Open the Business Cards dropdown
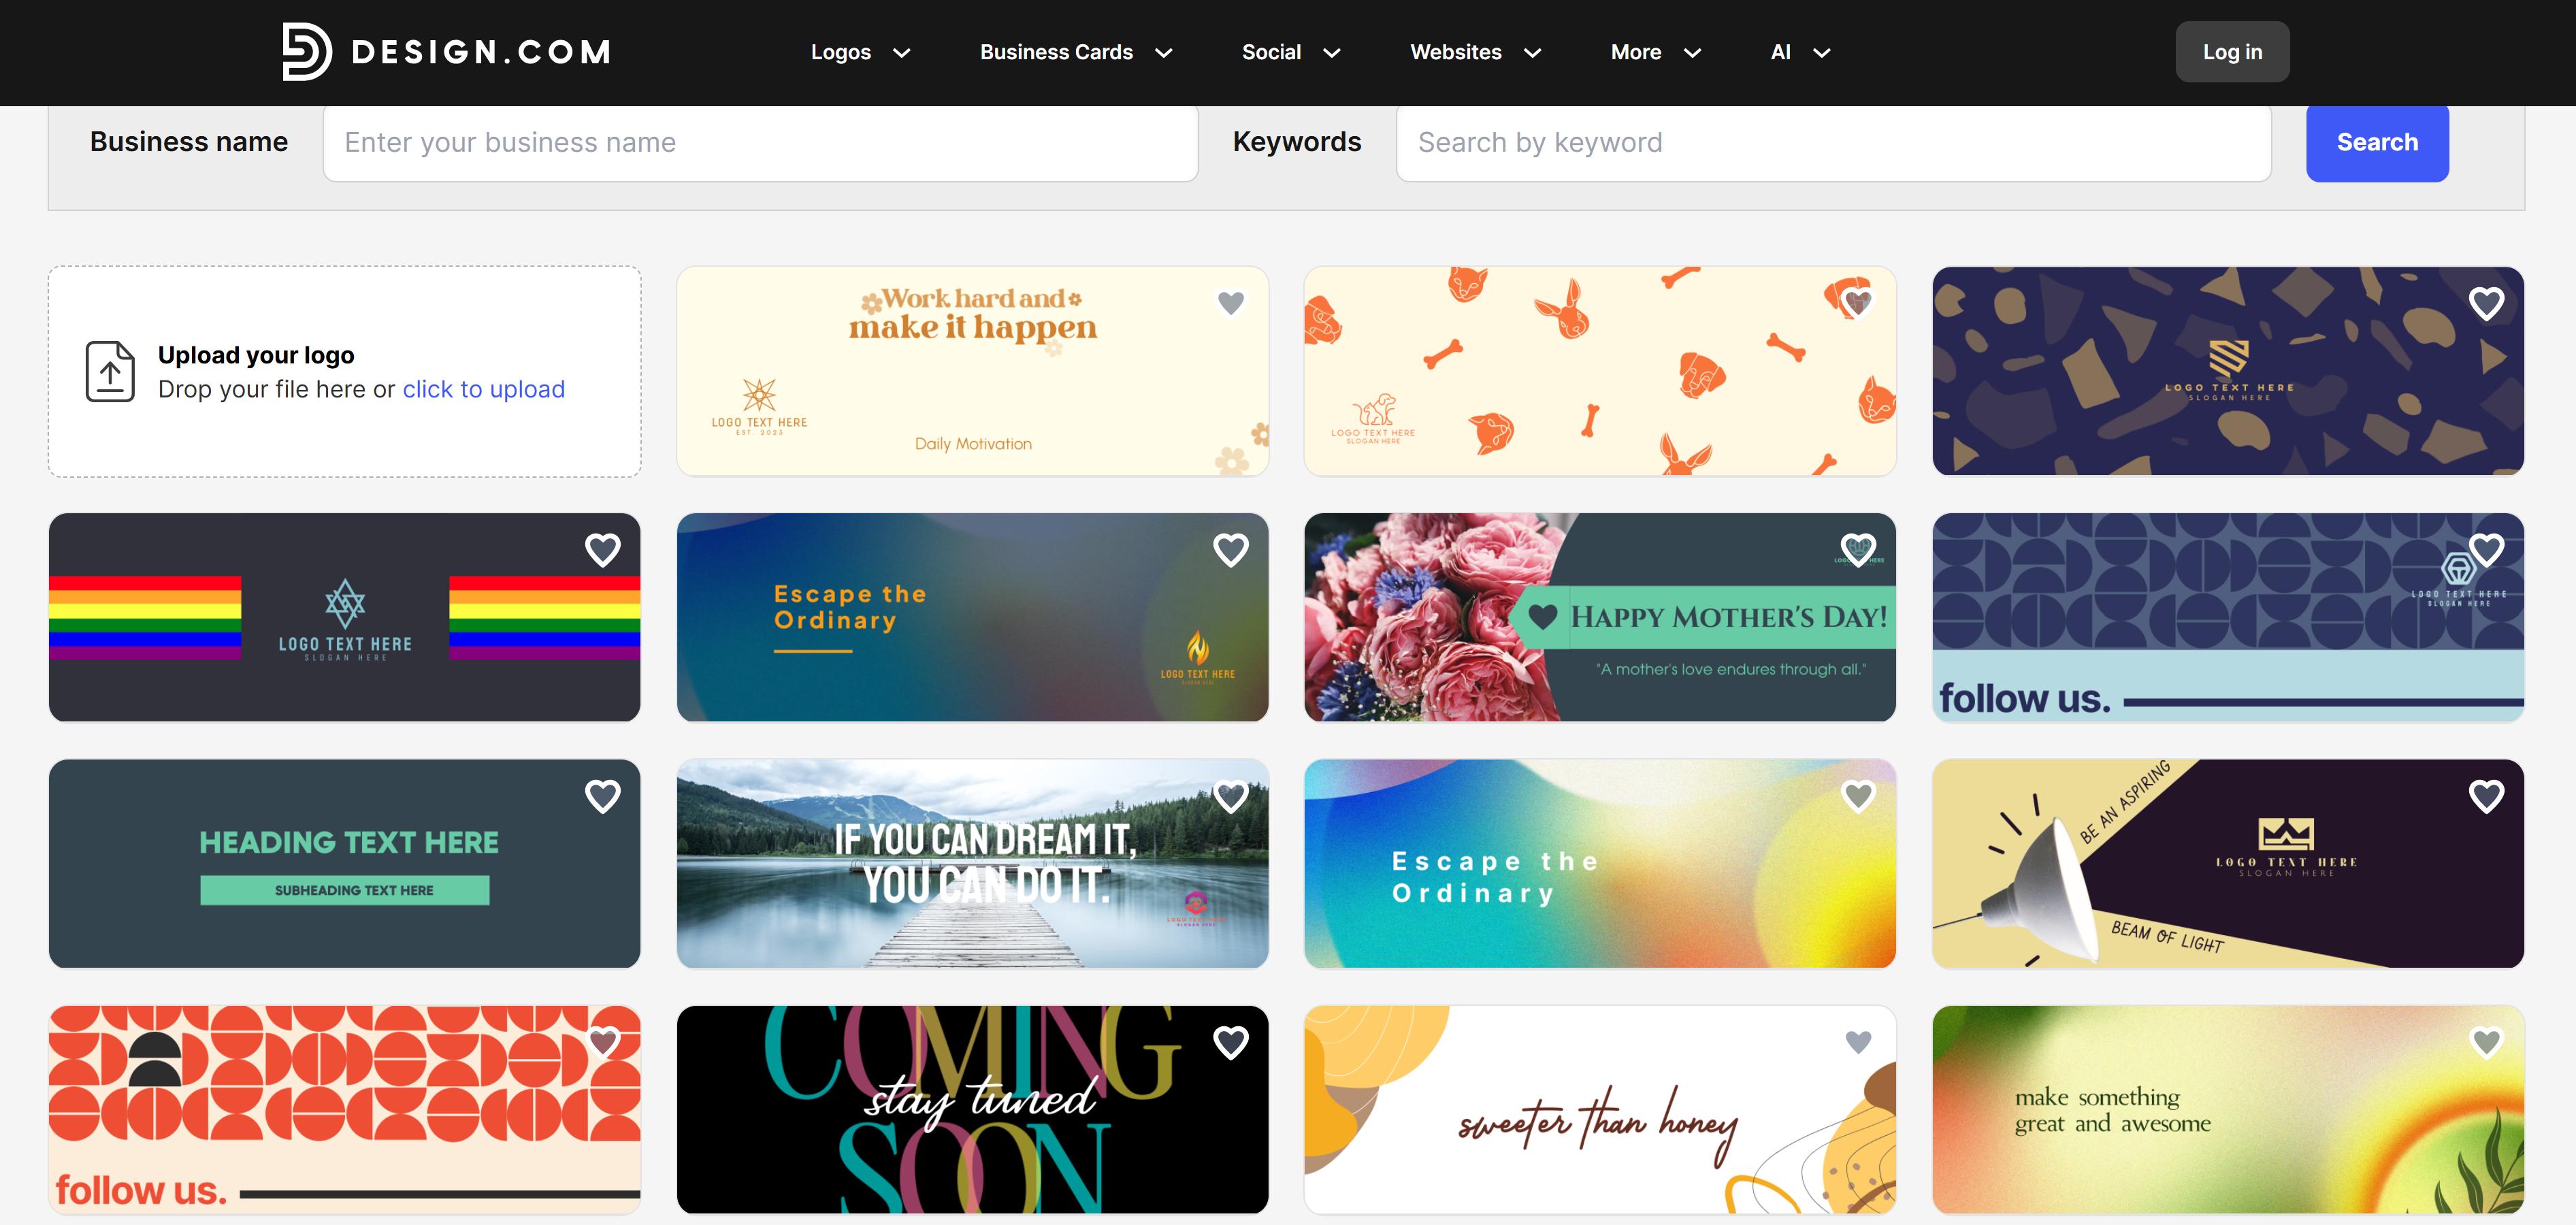The height and width of the screenshot is (1225, 2576). pos(1076,52)
